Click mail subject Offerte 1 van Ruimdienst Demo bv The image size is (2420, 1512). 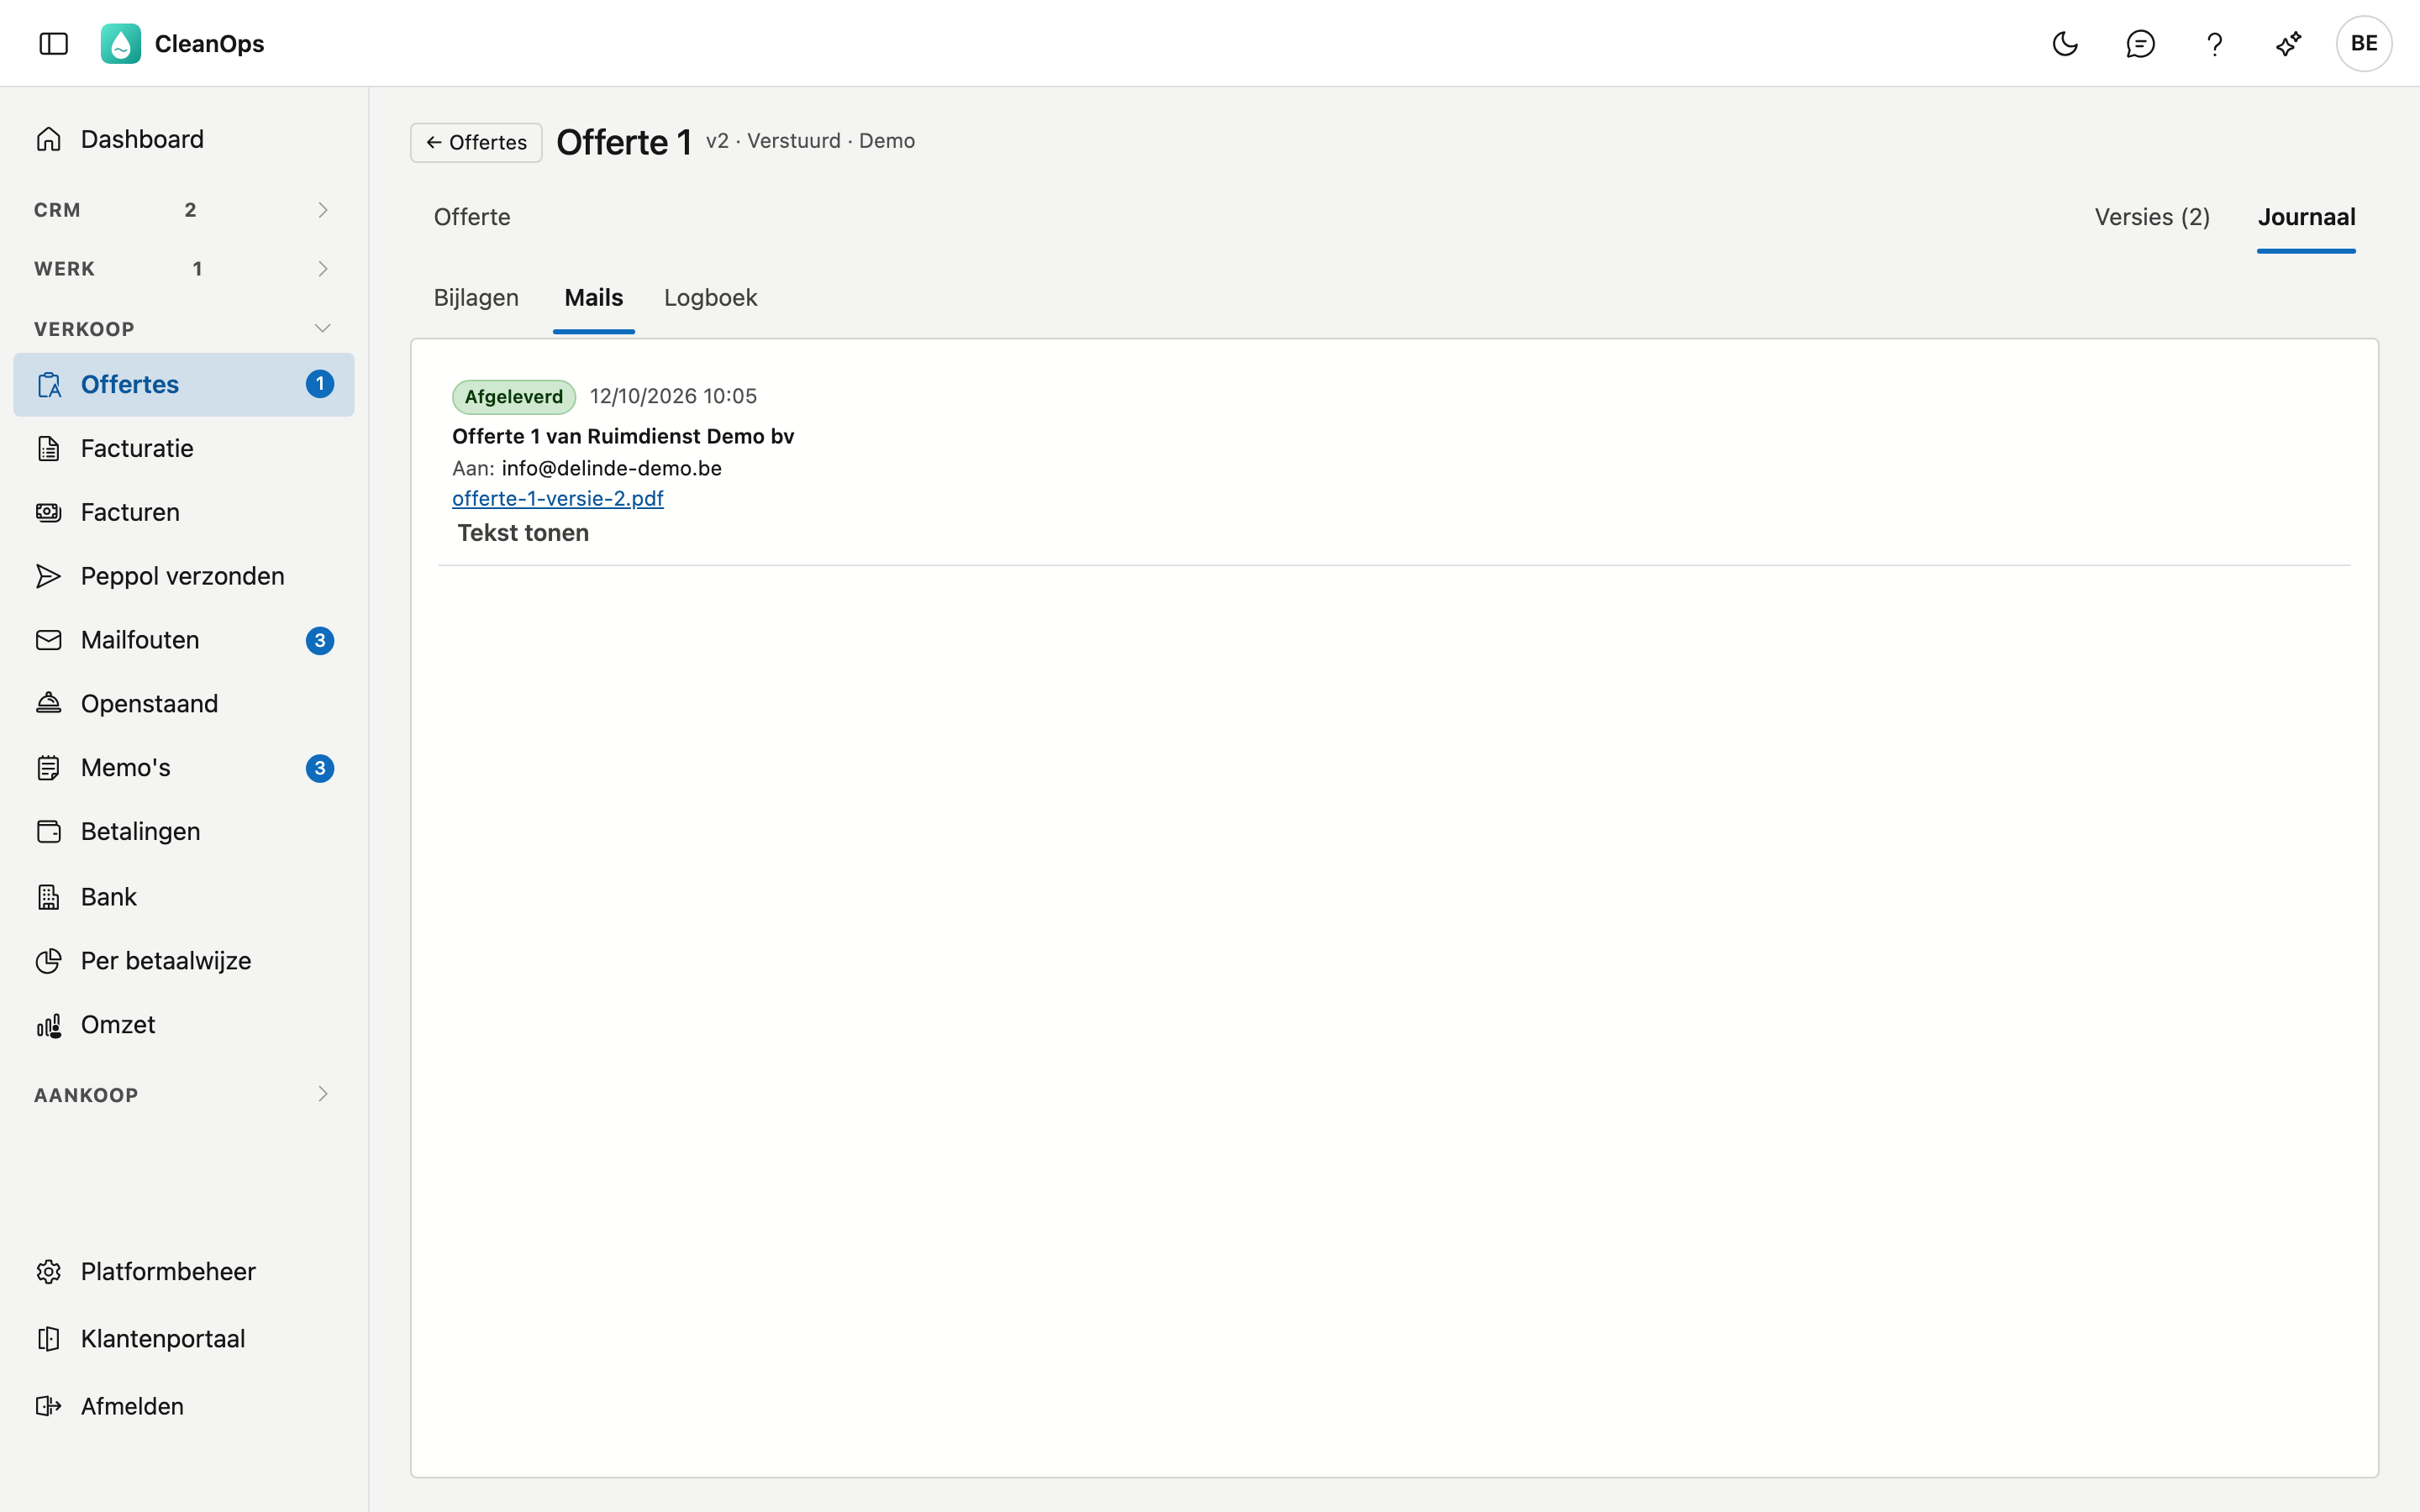pyautogui.click(x=623, y=436)
